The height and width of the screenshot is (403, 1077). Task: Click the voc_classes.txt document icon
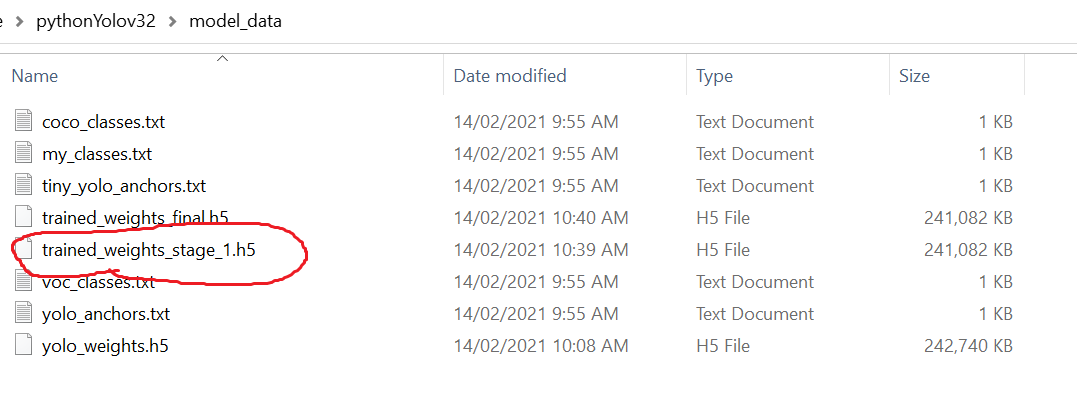24,281
